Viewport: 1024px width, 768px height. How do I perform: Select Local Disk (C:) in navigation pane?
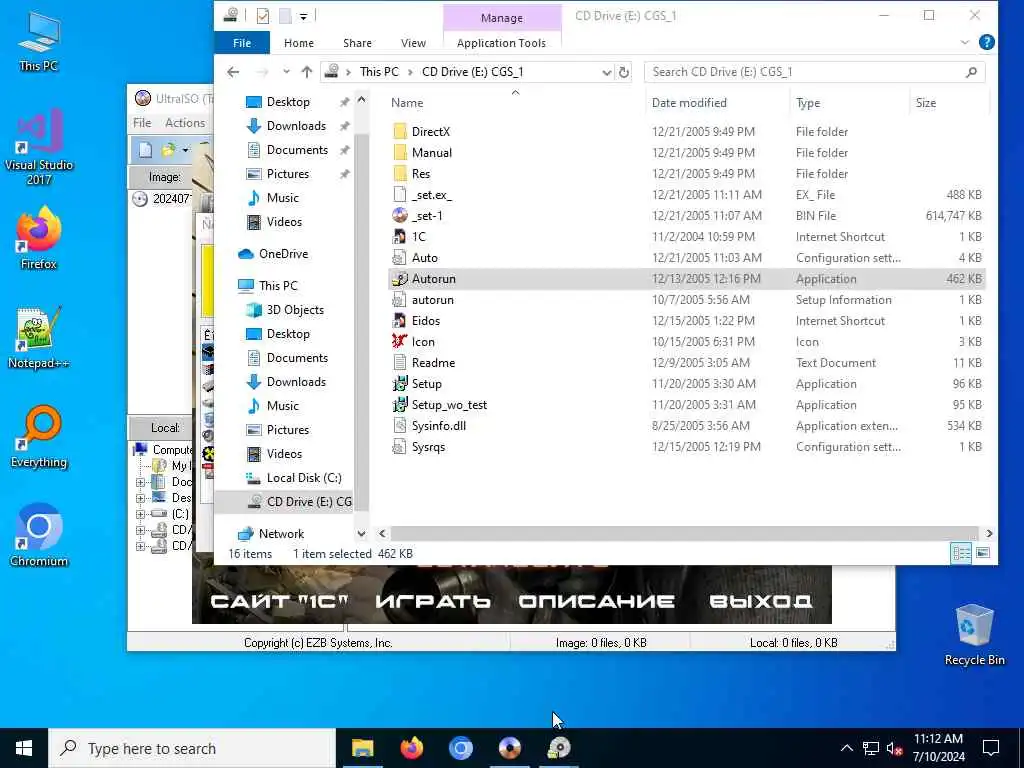[304, 477]
